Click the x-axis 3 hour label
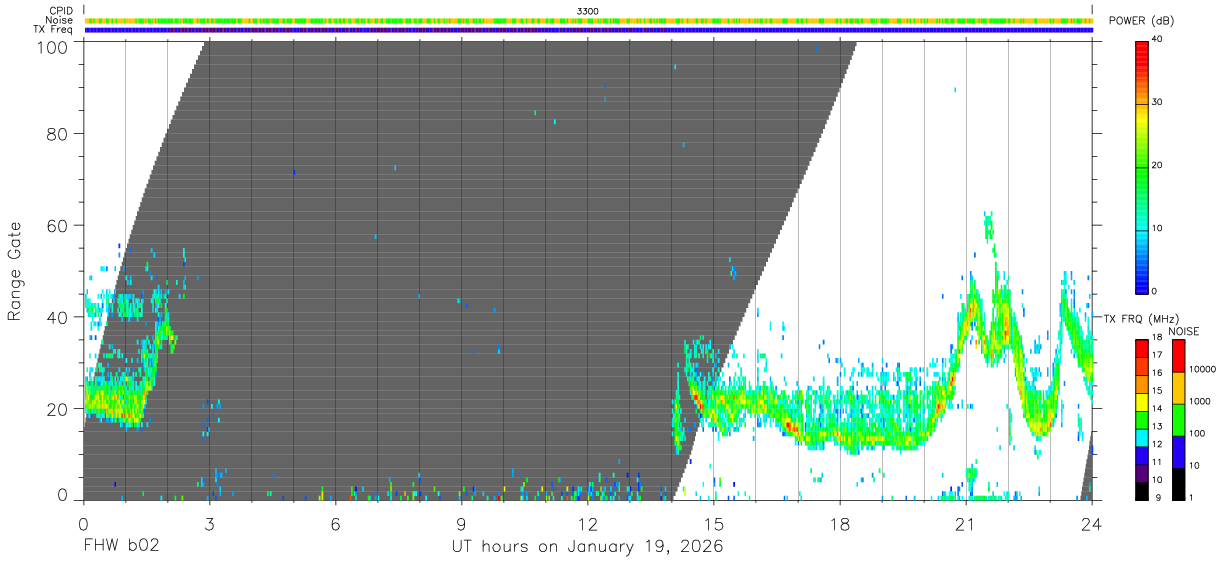This screenshot has height=567, width=1228. pos(209,524)
